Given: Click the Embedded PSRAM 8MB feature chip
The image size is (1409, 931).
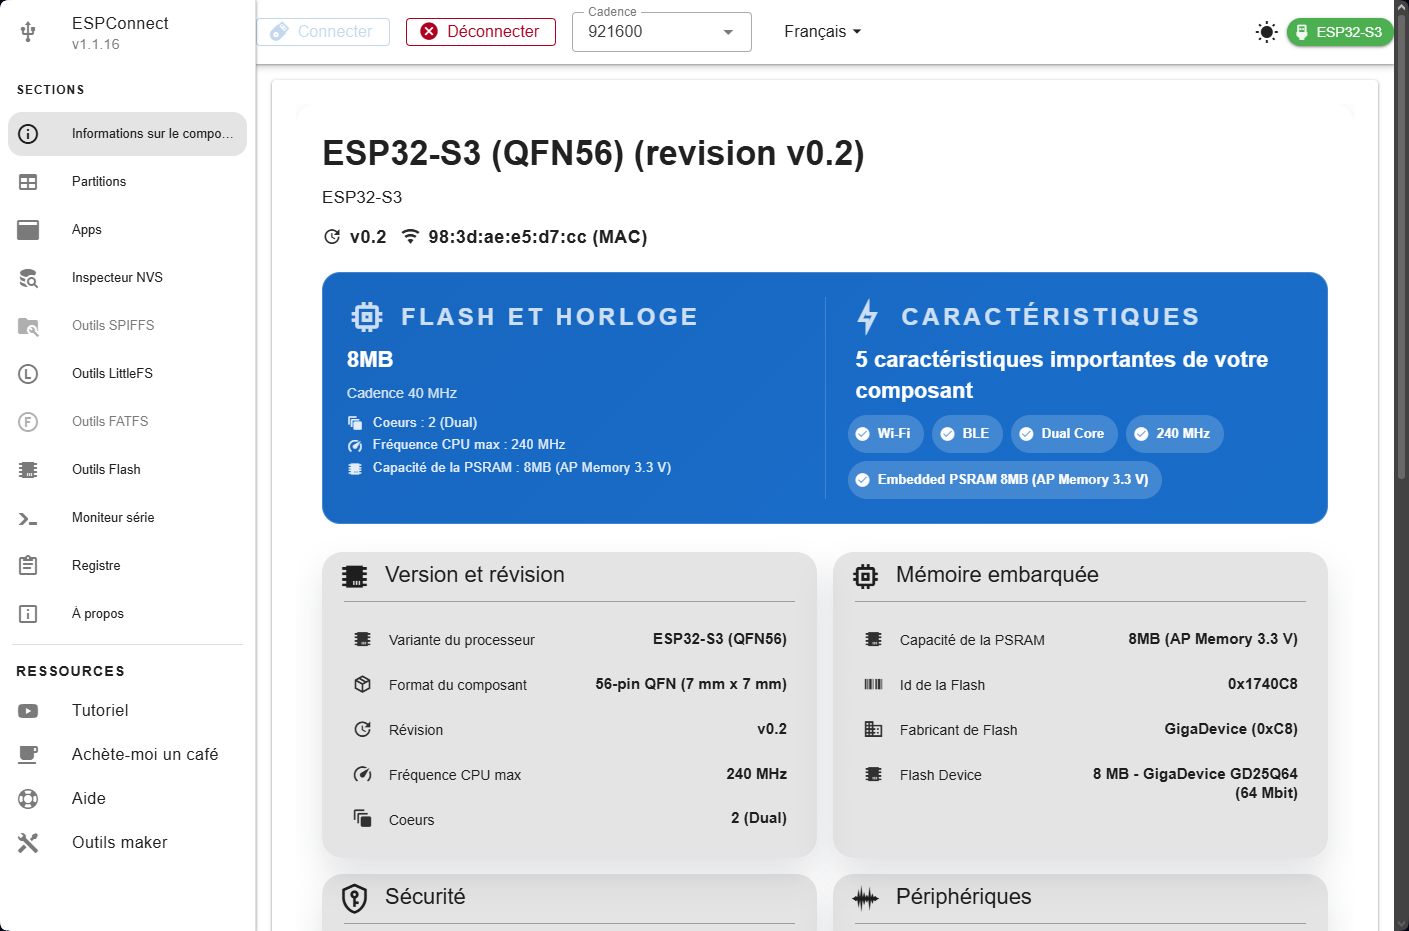Looking at the screenshot, I should [x=1004, y=480].
